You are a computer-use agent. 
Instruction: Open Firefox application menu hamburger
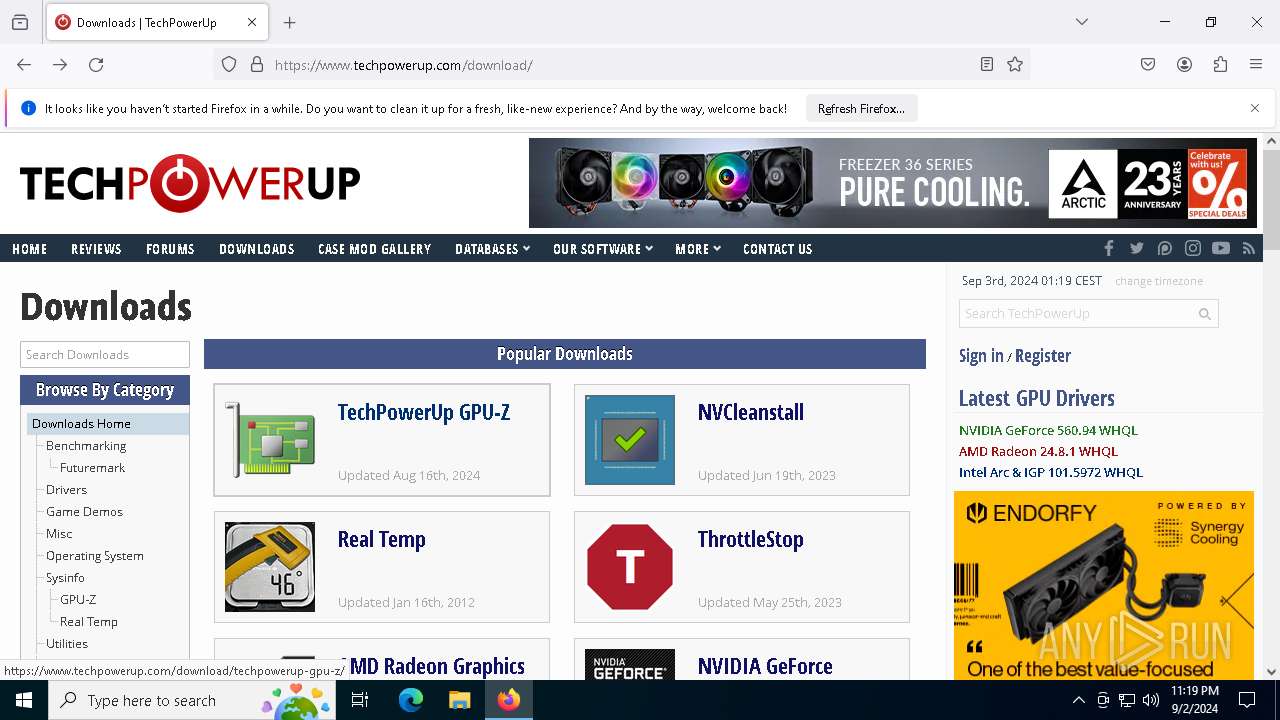click(x=1256, y=65)
